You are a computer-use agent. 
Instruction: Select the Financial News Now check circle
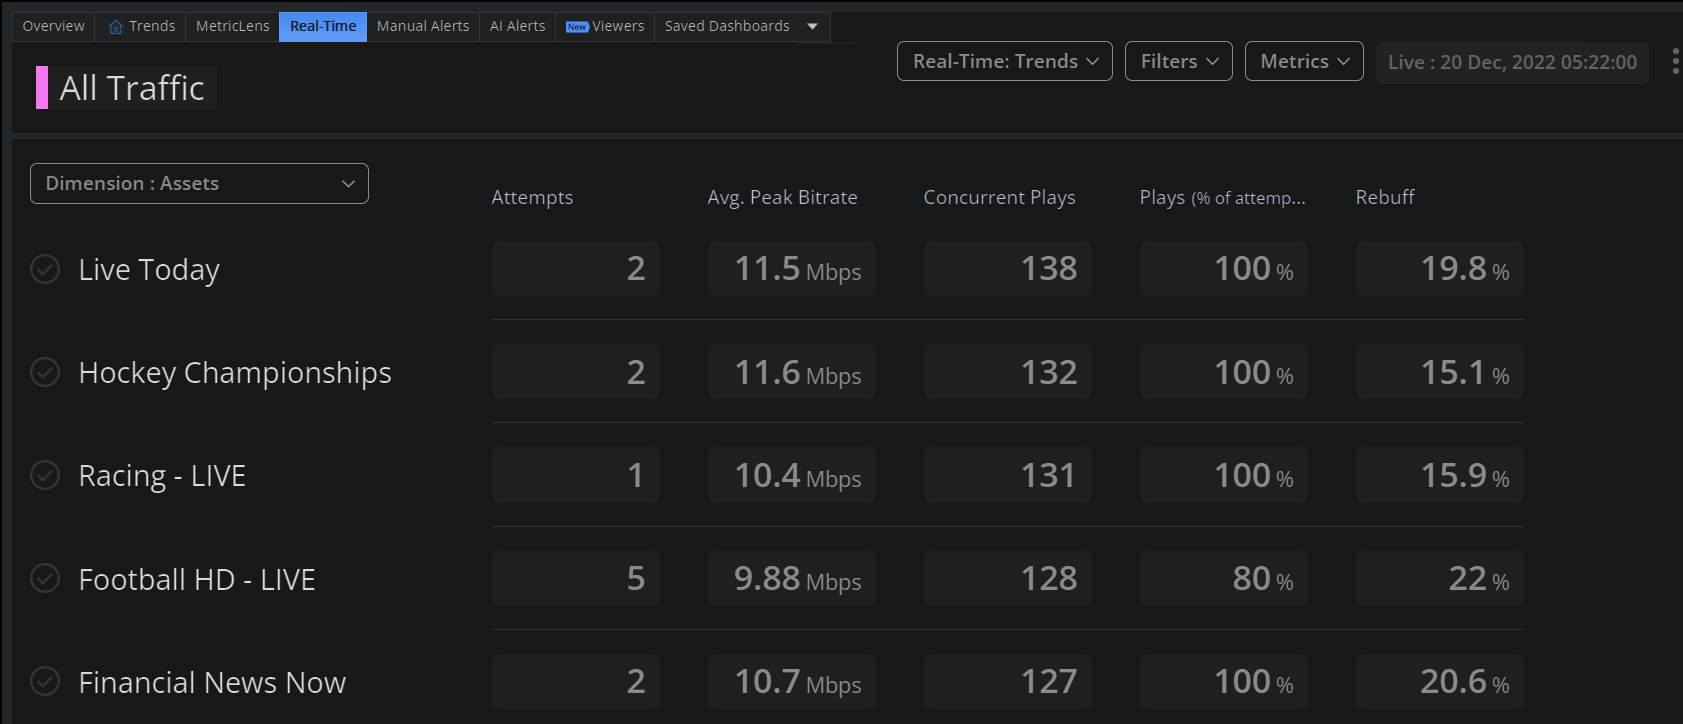(x=45, y=682)
